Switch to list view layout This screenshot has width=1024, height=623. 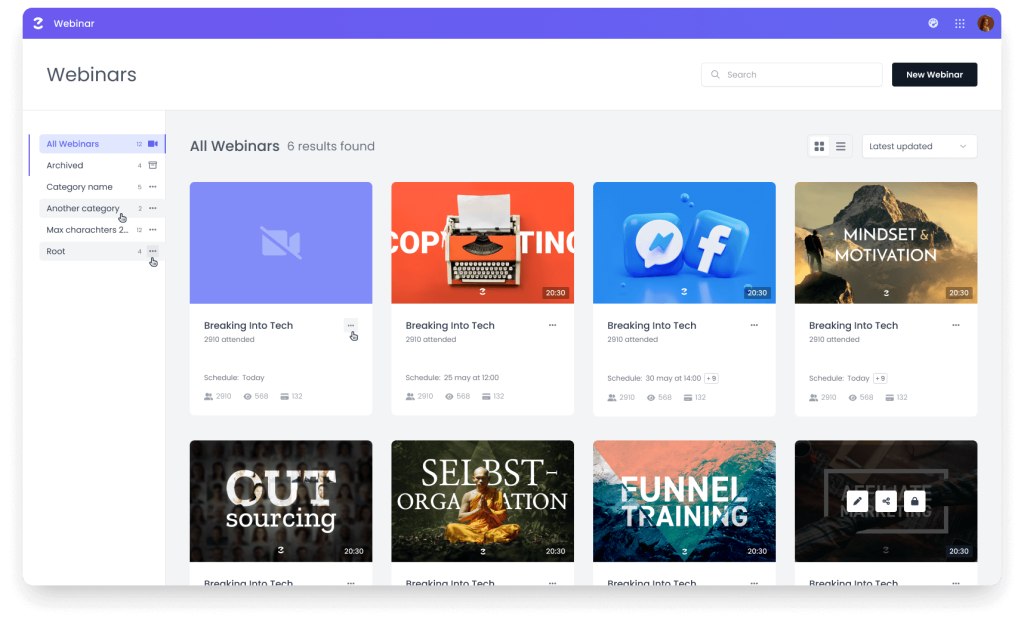[841, 146]
